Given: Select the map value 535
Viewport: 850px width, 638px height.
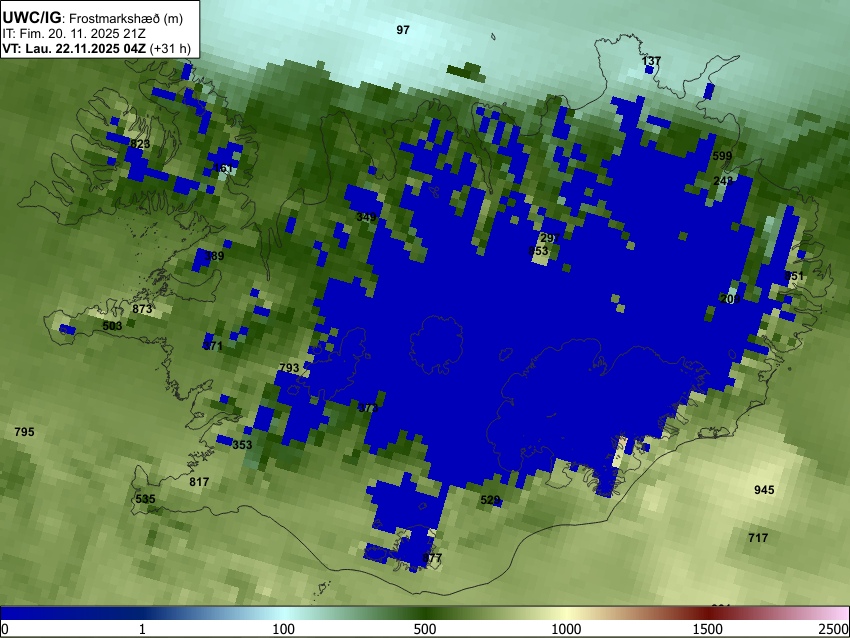Looking at the screenshot, I should 145,499.
